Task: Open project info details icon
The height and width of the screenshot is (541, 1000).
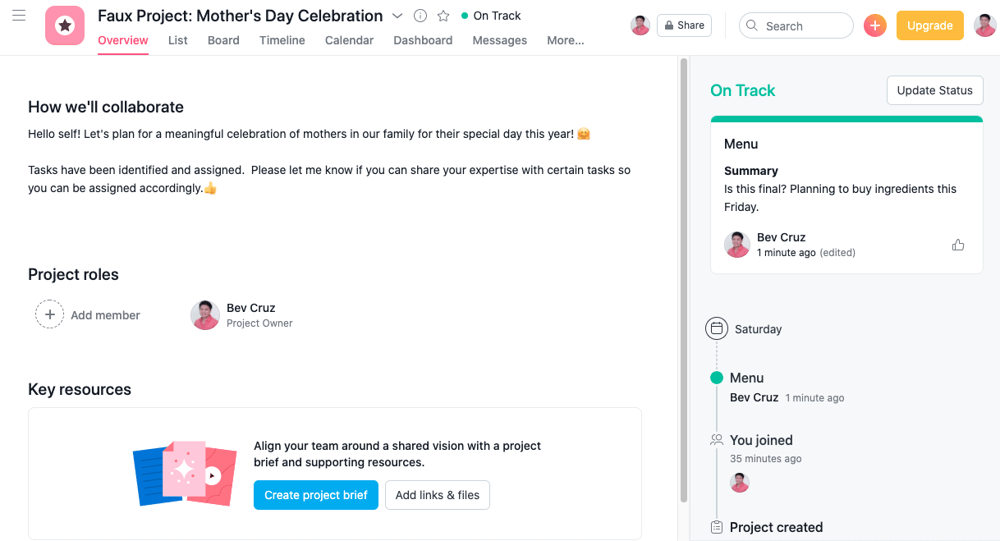Action: pyautogui.click(x=420, y=16)
